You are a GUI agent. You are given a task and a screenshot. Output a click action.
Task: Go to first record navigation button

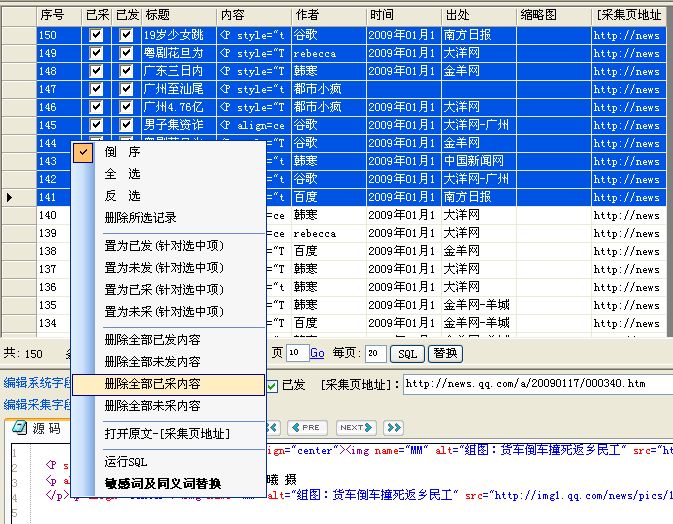272,427
